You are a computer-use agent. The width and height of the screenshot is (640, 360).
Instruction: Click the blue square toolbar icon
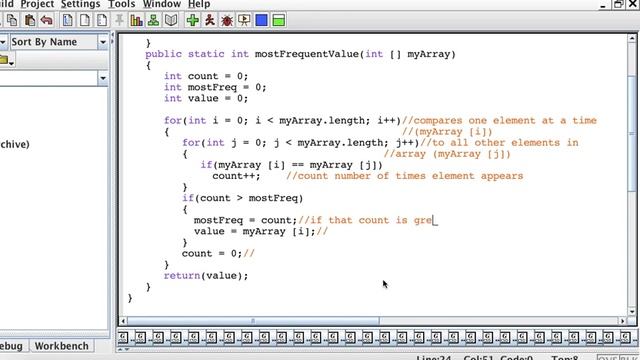(x=262, y=20)
